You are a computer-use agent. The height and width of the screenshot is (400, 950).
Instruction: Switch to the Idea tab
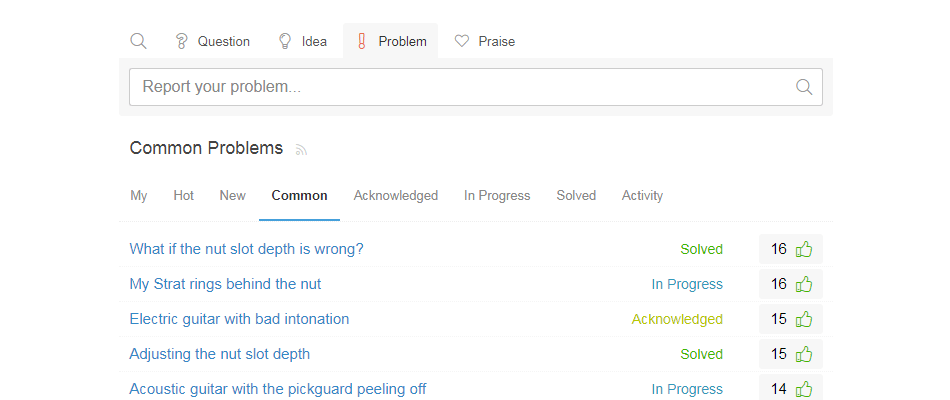302,41
